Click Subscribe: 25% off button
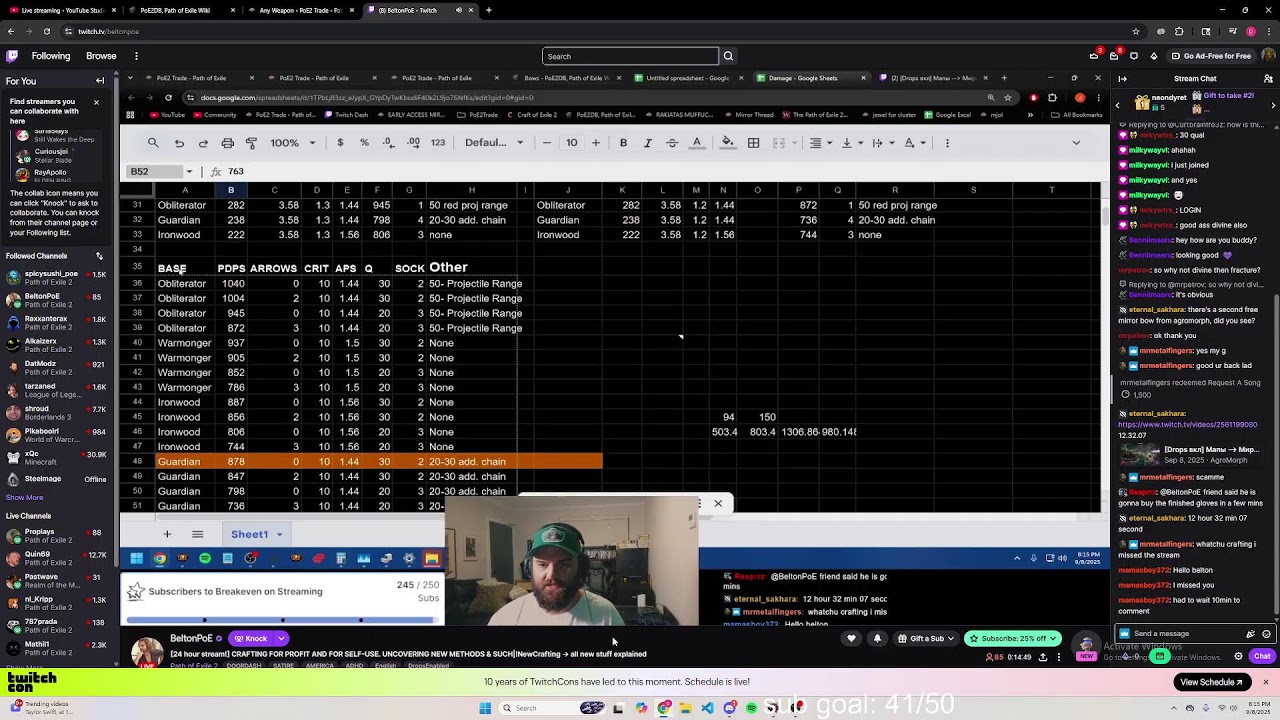This screenshot has height=720, width=1280. (1013, 638)
